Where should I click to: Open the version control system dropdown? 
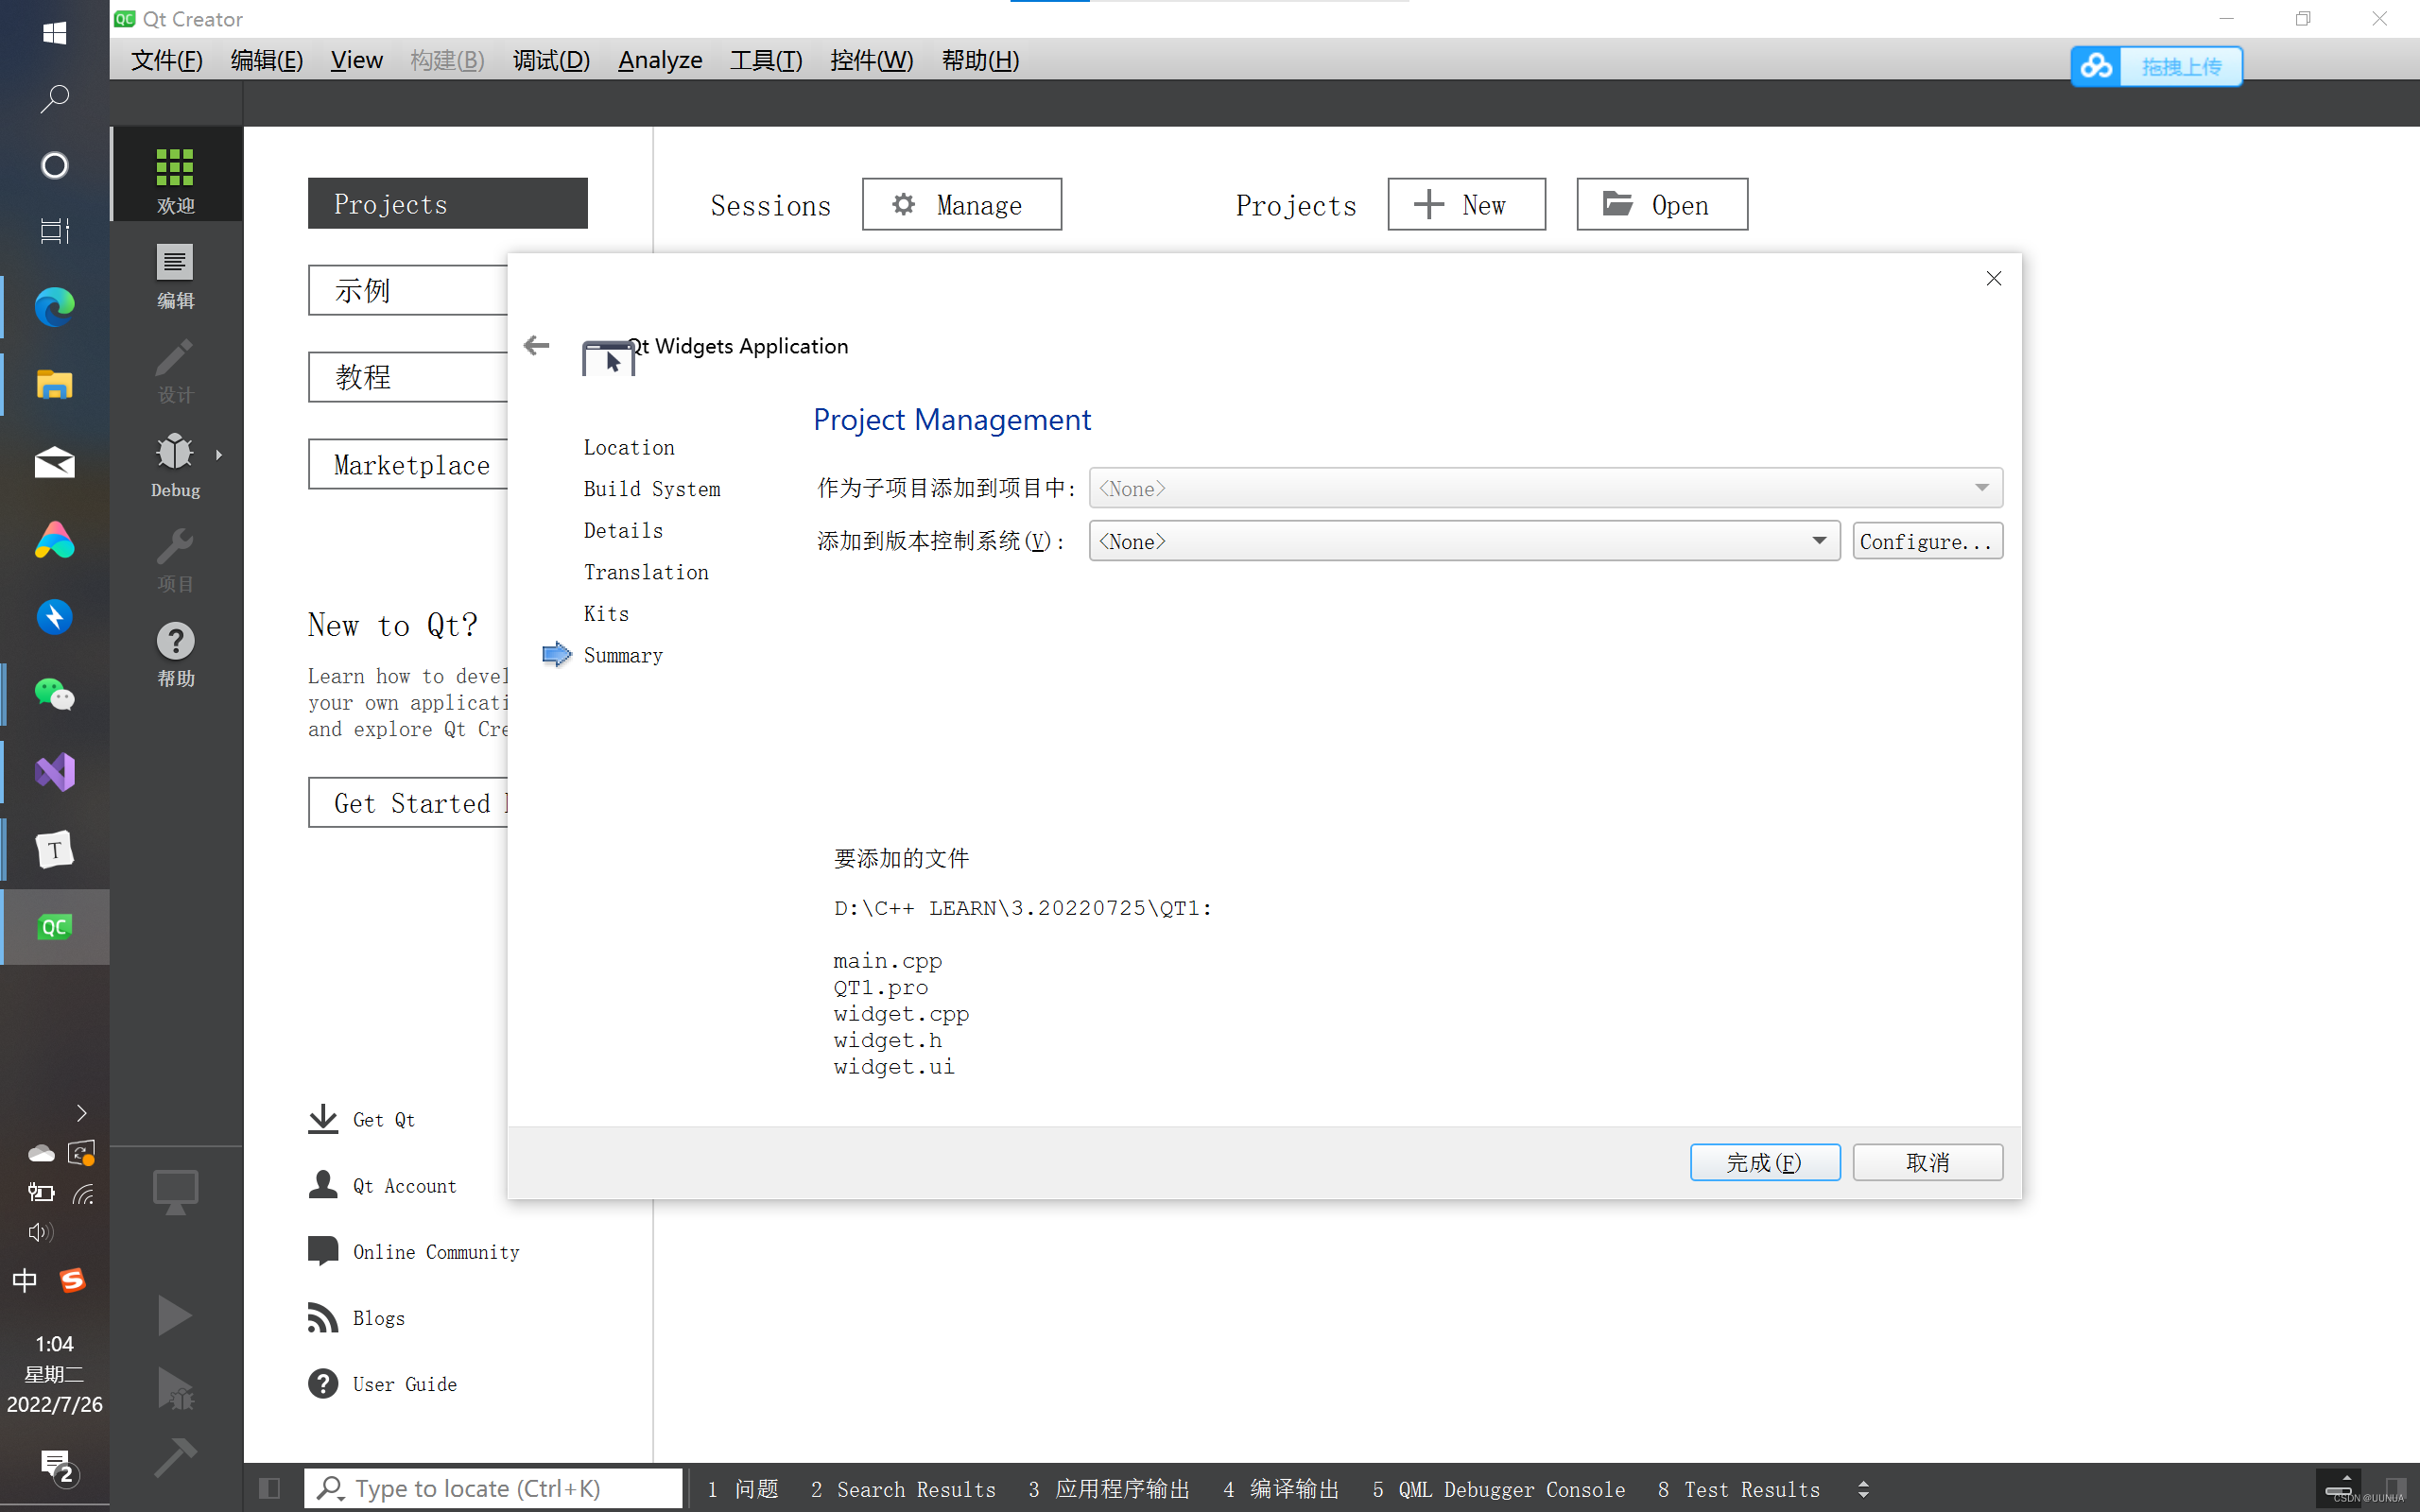(x=1463, y=541)
